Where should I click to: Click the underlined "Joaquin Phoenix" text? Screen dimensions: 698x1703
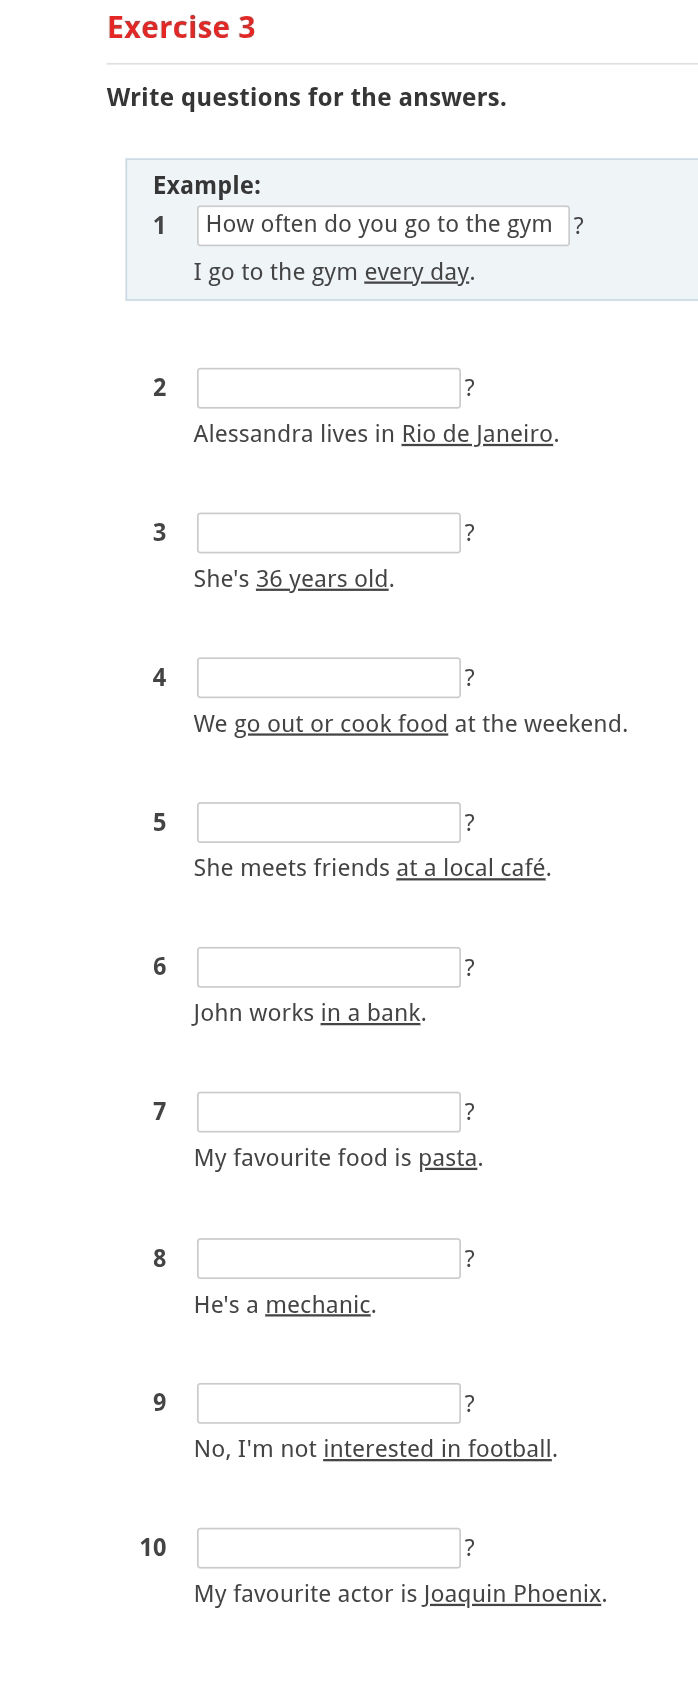click(x=513, y=1594)
